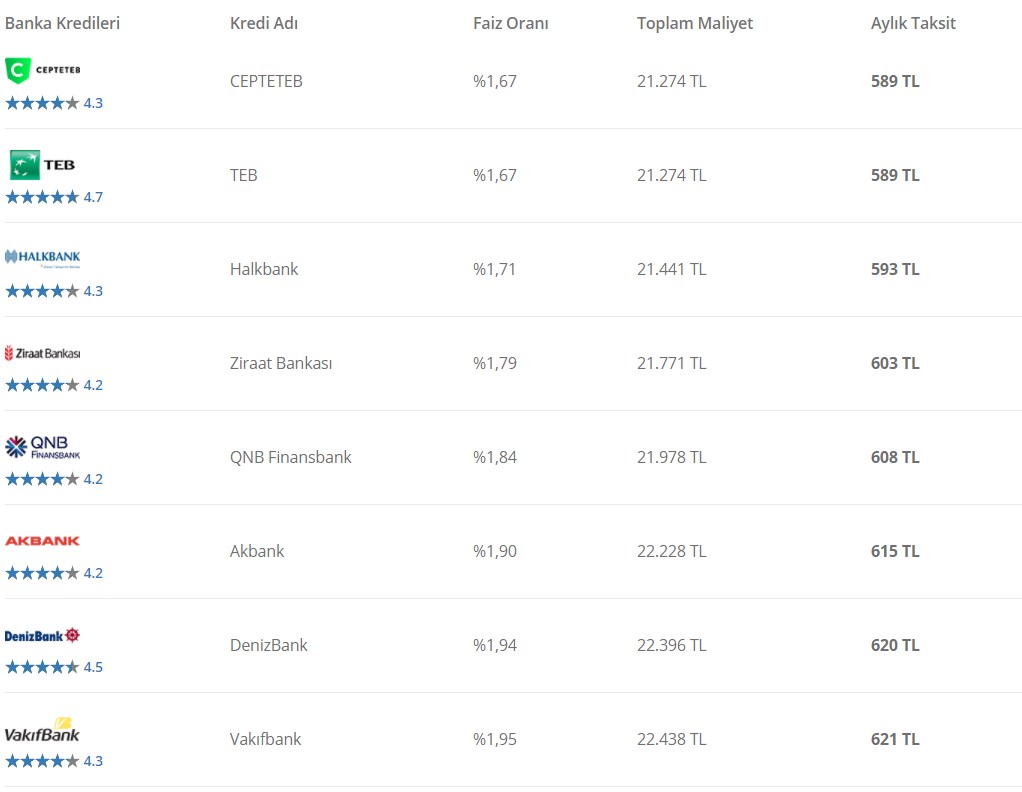Viewport: 1022px width, 792px height.
Task: Open the Halkbank credit name link
Action: (264, 269)
